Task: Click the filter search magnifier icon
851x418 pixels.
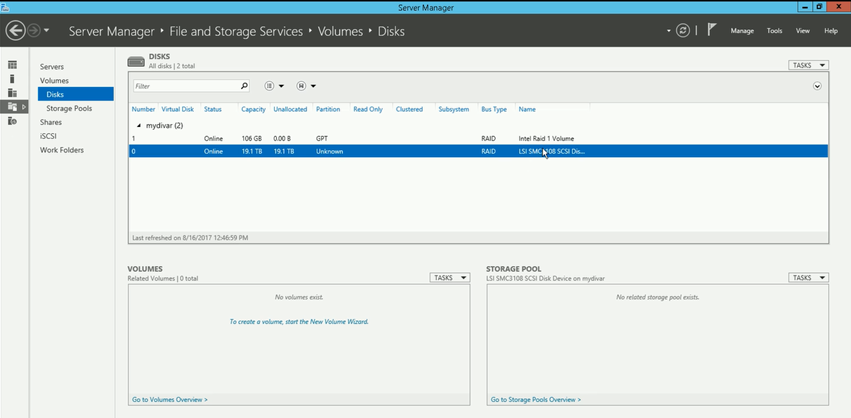Action: pos(244,86)
